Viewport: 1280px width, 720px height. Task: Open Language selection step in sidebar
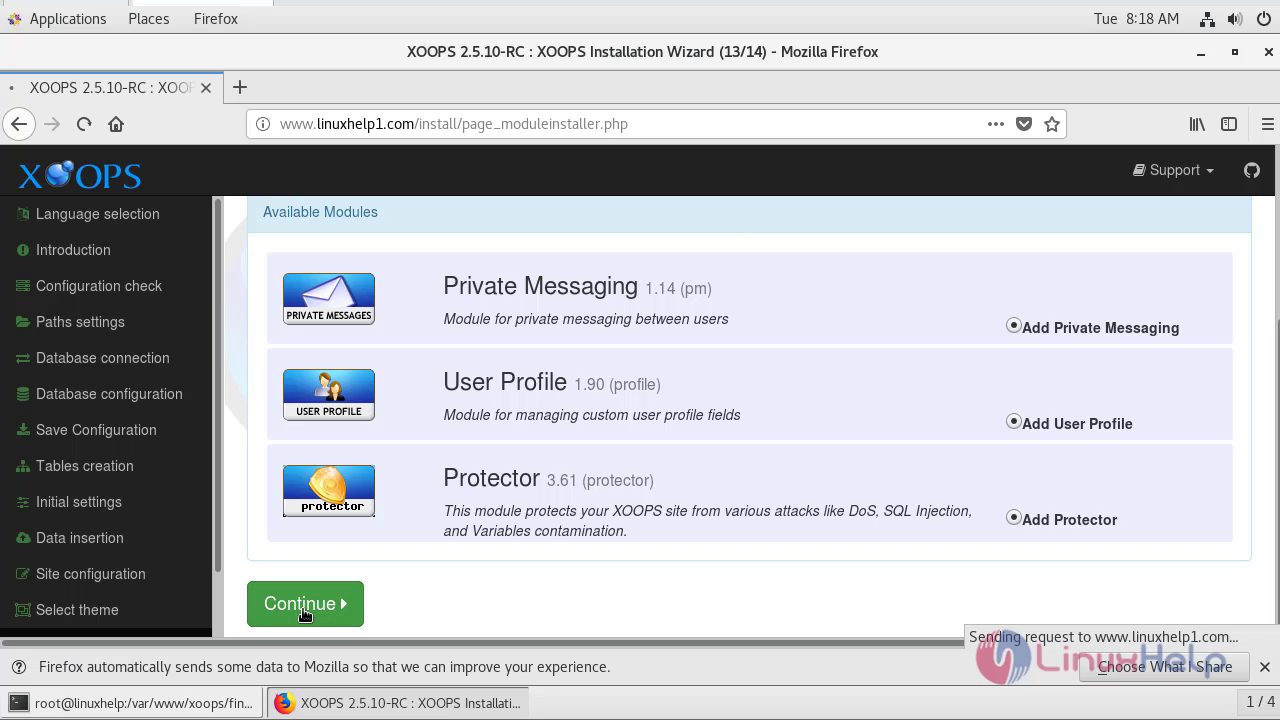tap(97, 214)
